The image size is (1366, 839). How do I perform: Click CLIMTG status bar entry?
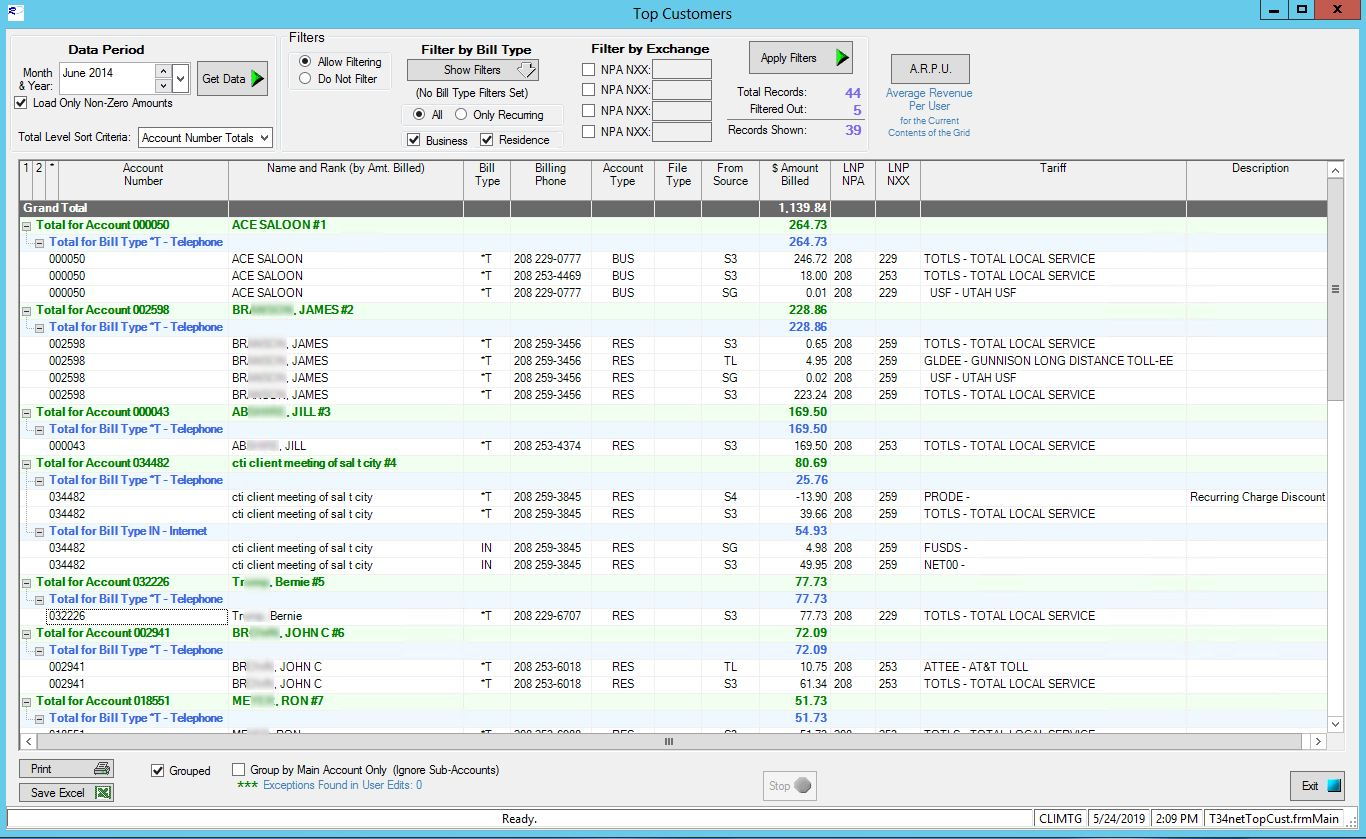[x=1058, y=818]
